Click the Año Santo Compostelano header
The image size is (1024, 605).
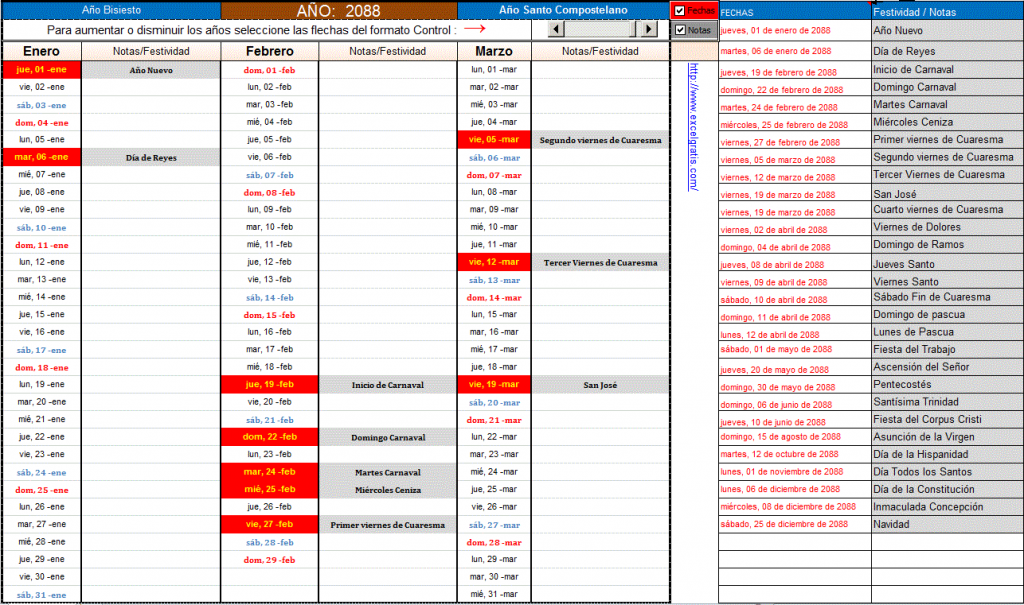[x=563, y=10]
